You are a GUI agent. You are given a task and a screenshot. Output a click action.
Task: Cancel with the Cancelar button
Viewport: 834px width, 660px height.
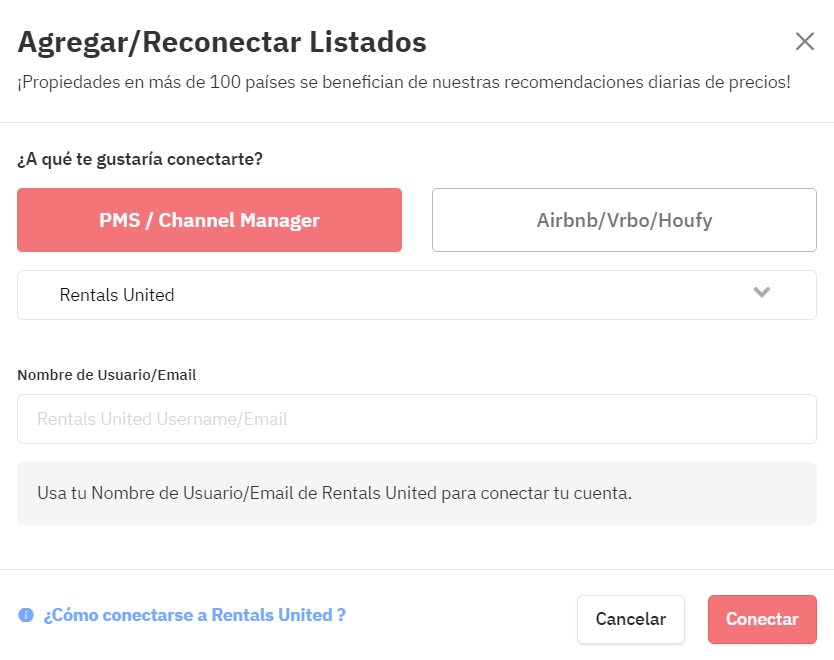point(630,619)
